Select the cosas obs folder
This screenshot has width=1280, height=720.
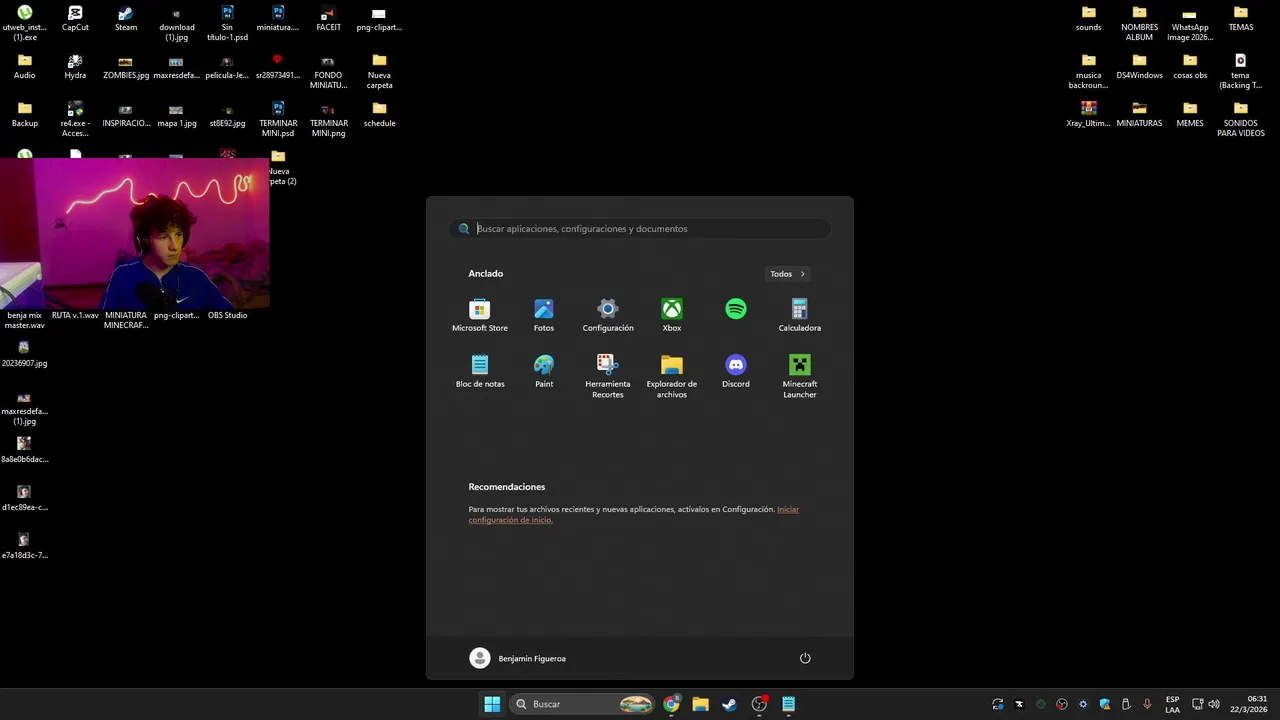[x=1190, y=67]
